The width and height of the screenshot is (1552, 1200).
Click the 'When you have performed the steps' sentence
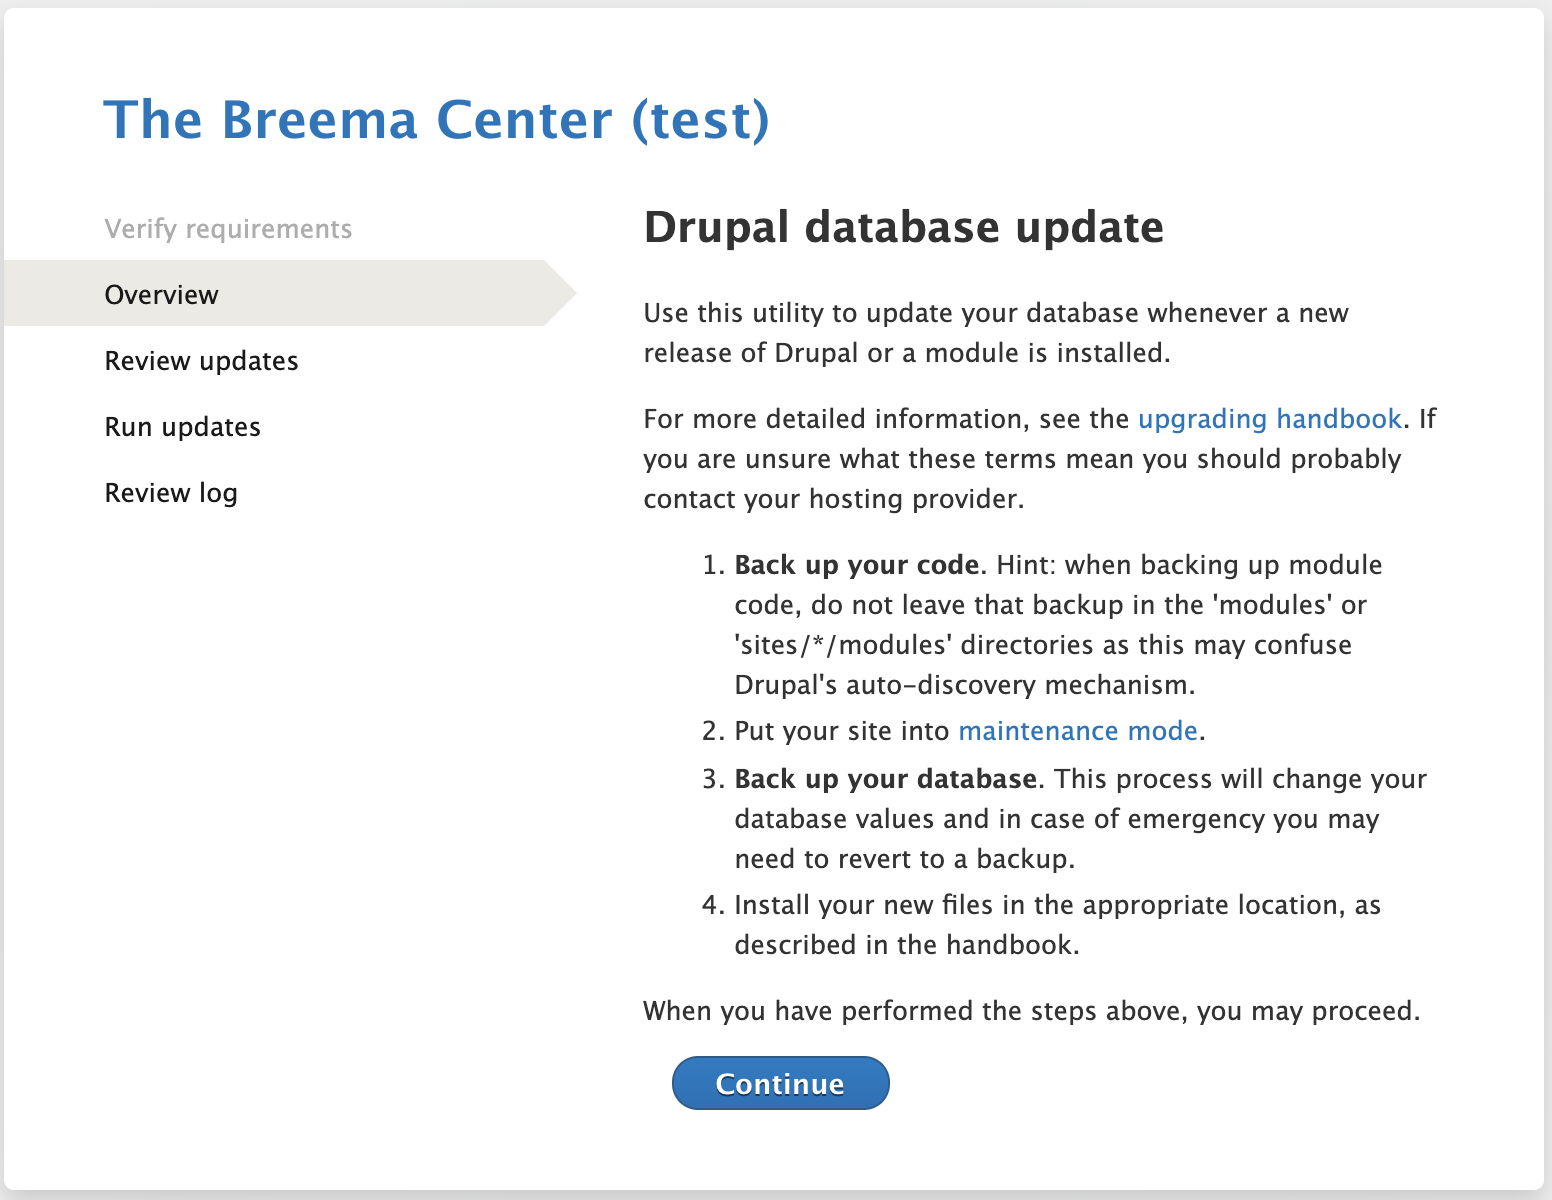coord(1031,1011)
